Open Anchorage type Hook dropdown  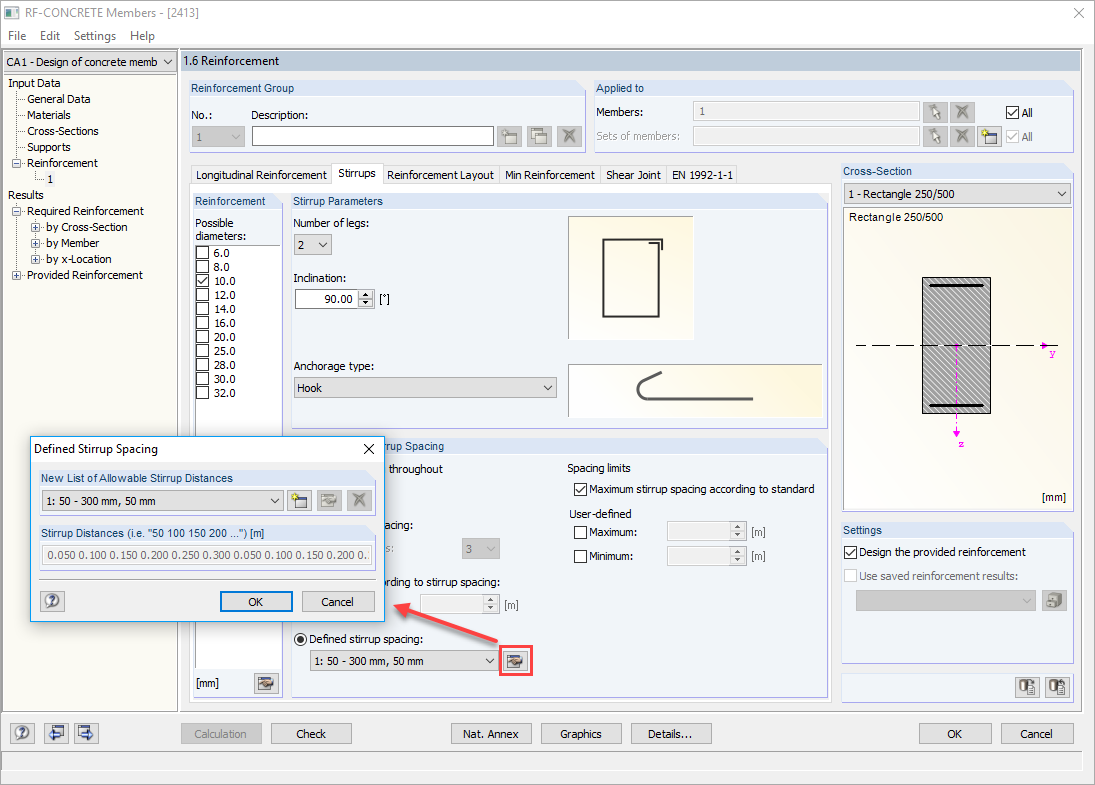(425, 388)
